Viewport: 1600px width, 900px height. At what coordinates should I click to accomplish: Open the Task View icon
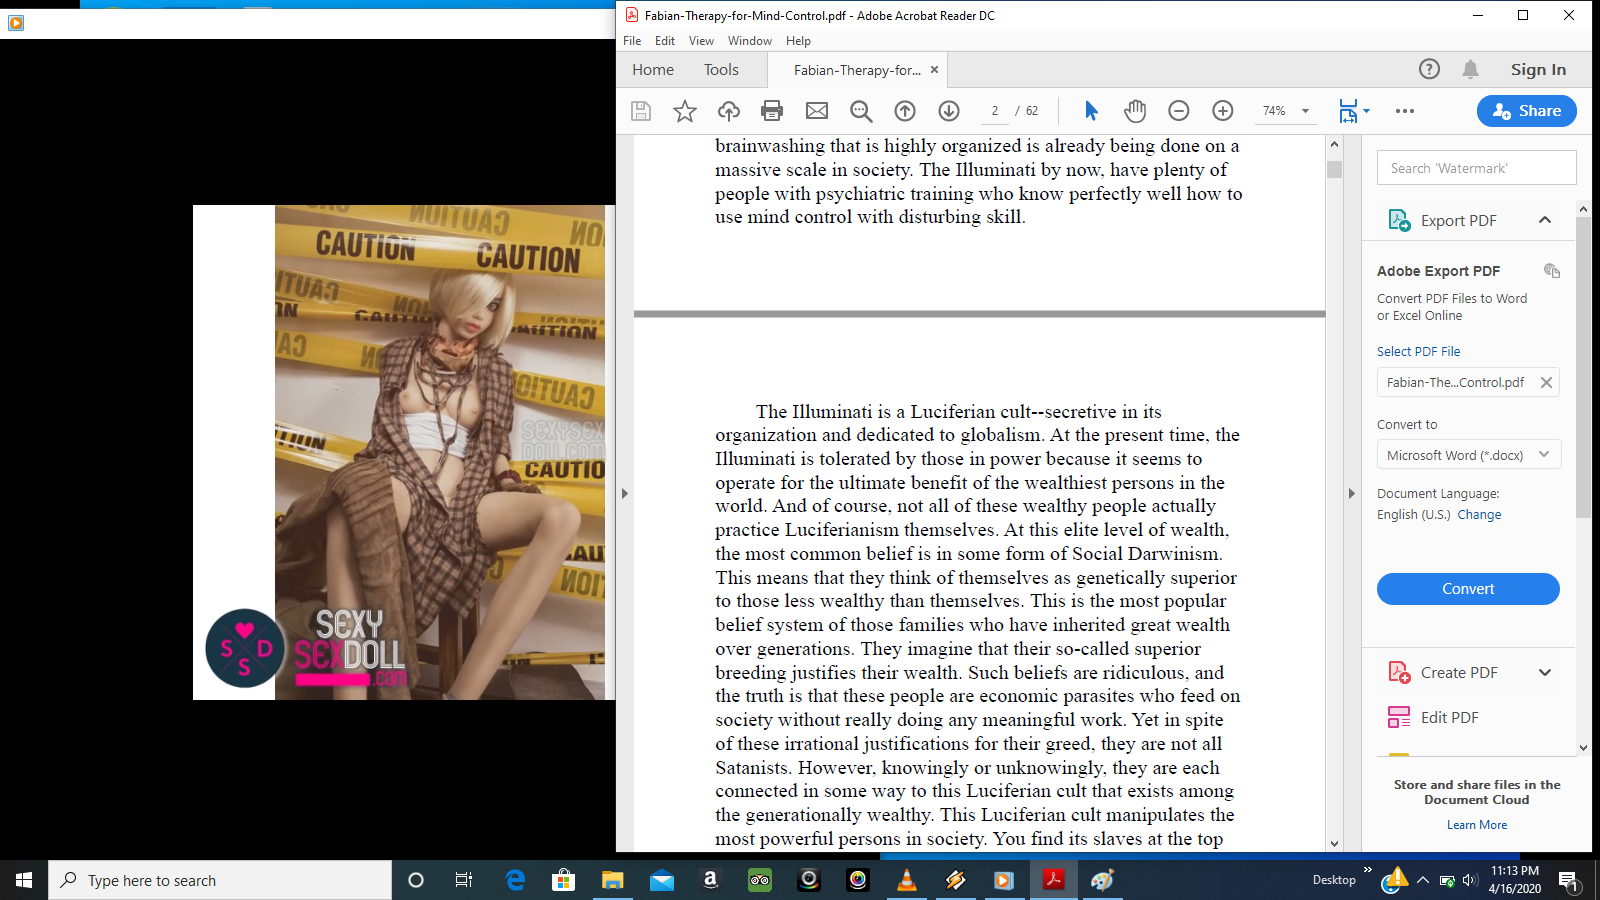(464, 880)
